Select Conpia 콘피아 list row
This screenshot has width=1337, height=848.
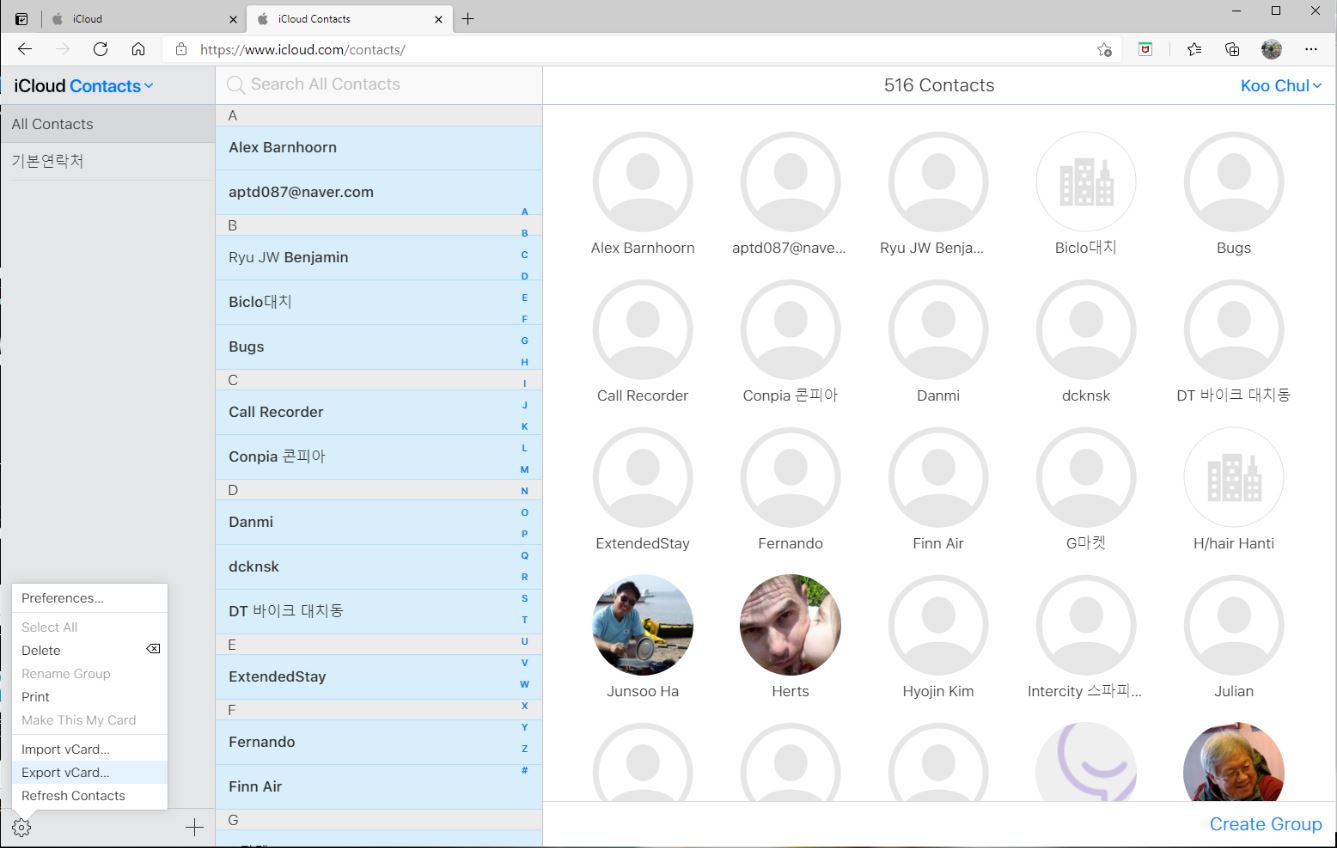pos(379,456)
